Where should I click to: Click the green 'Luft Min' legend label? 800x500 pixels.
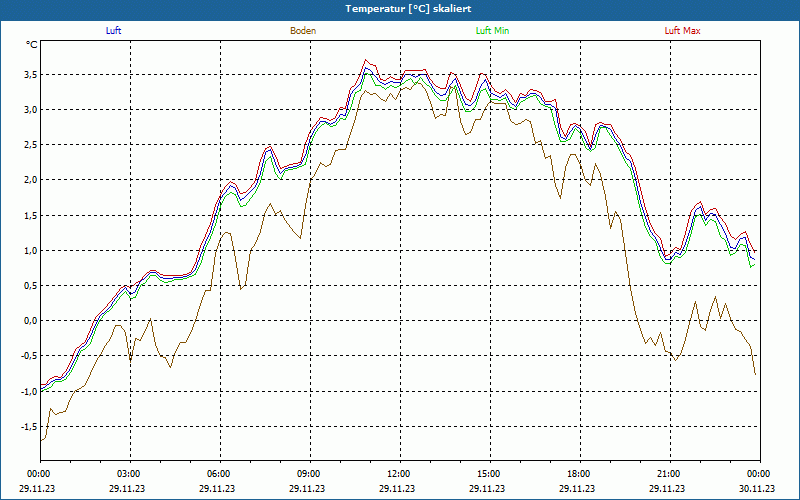(x=492, y=31)
